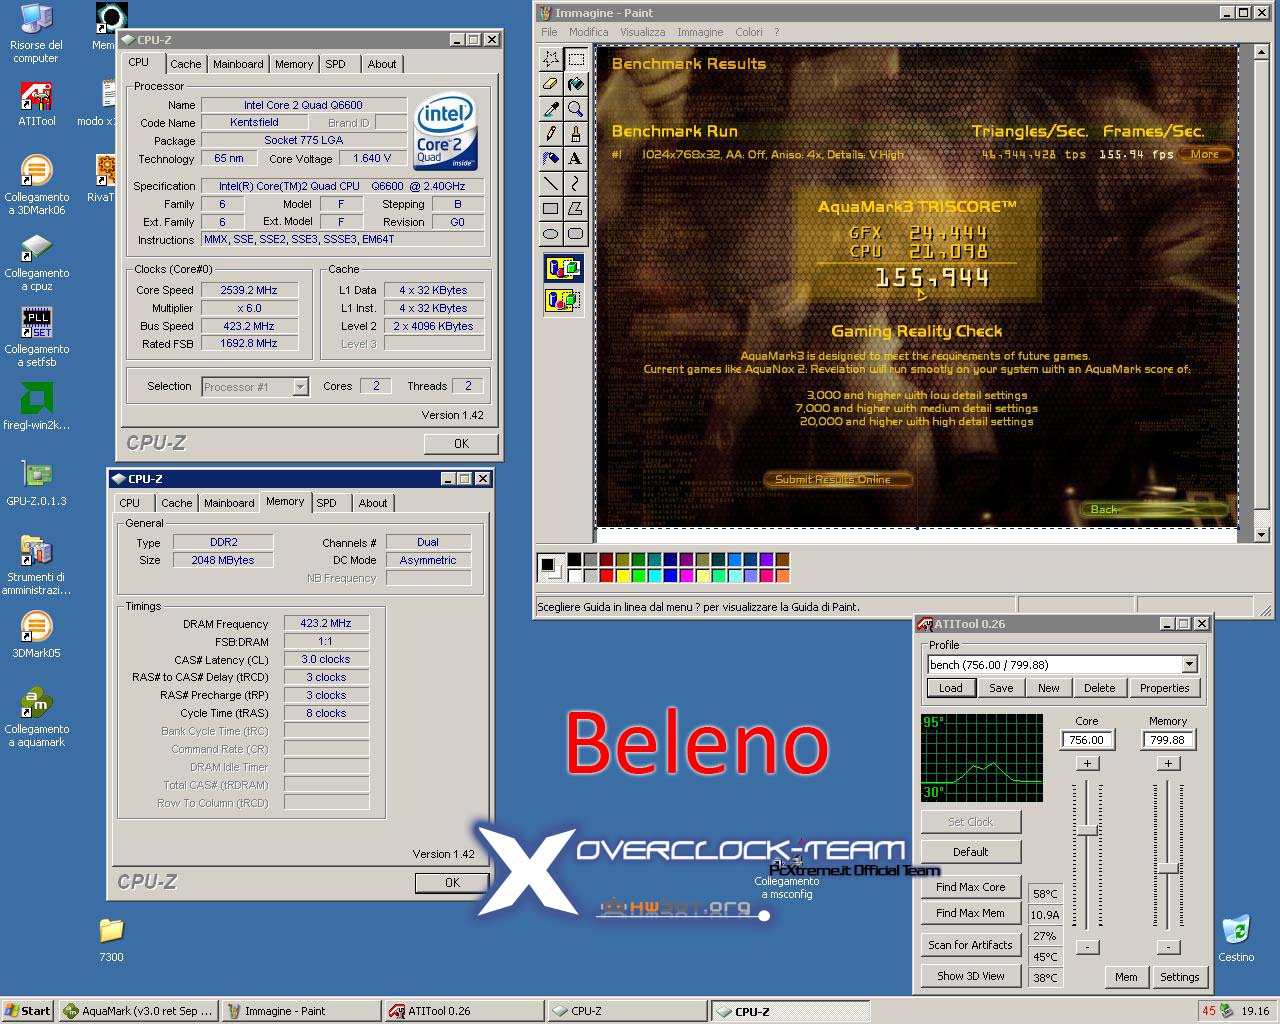Select the Collegamento a aquamark desktop icon
This screenshot has width=1280, height=1024.
tap(37, 717)
